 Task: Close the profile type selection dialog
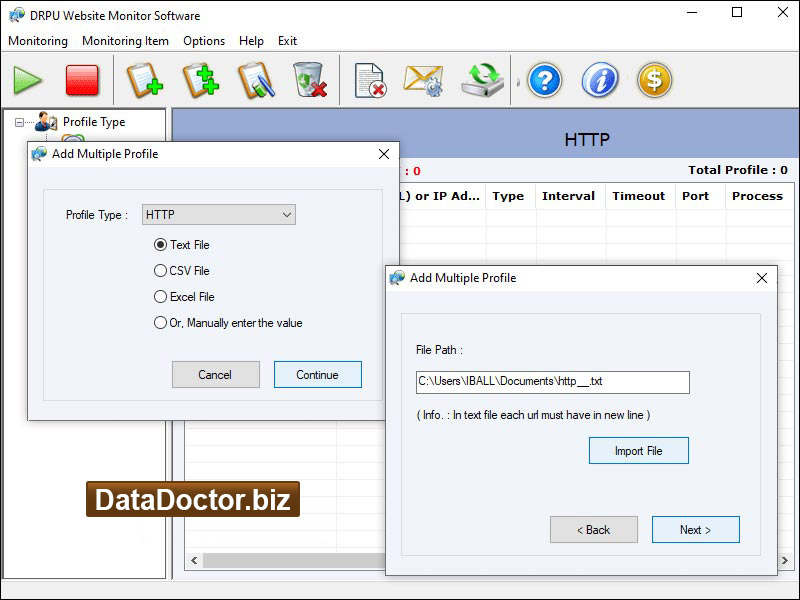coord(384,154)
